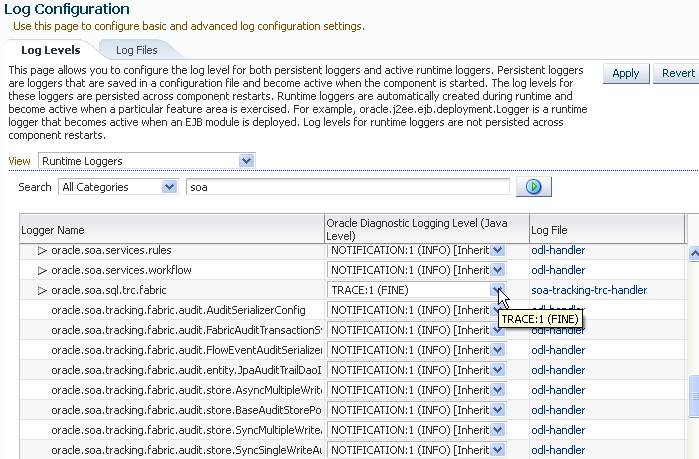
Task: Run the logger search with the green arrow button
Action: click(534, 187)
